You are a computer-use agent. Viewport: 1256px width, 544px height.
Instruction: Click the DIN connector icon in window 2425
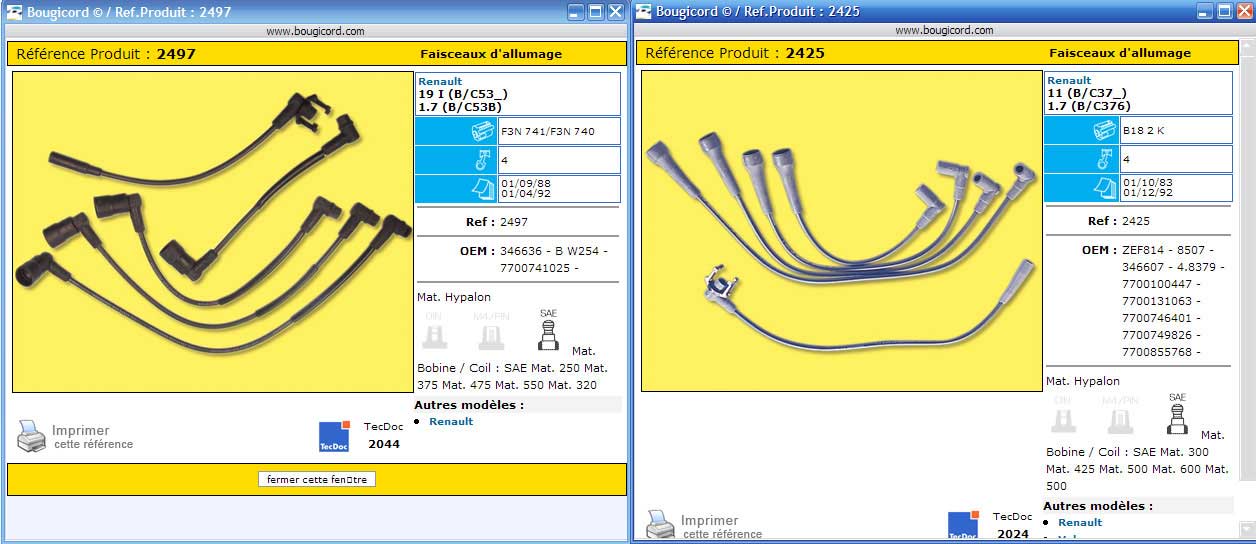(x=1063, y=414)
